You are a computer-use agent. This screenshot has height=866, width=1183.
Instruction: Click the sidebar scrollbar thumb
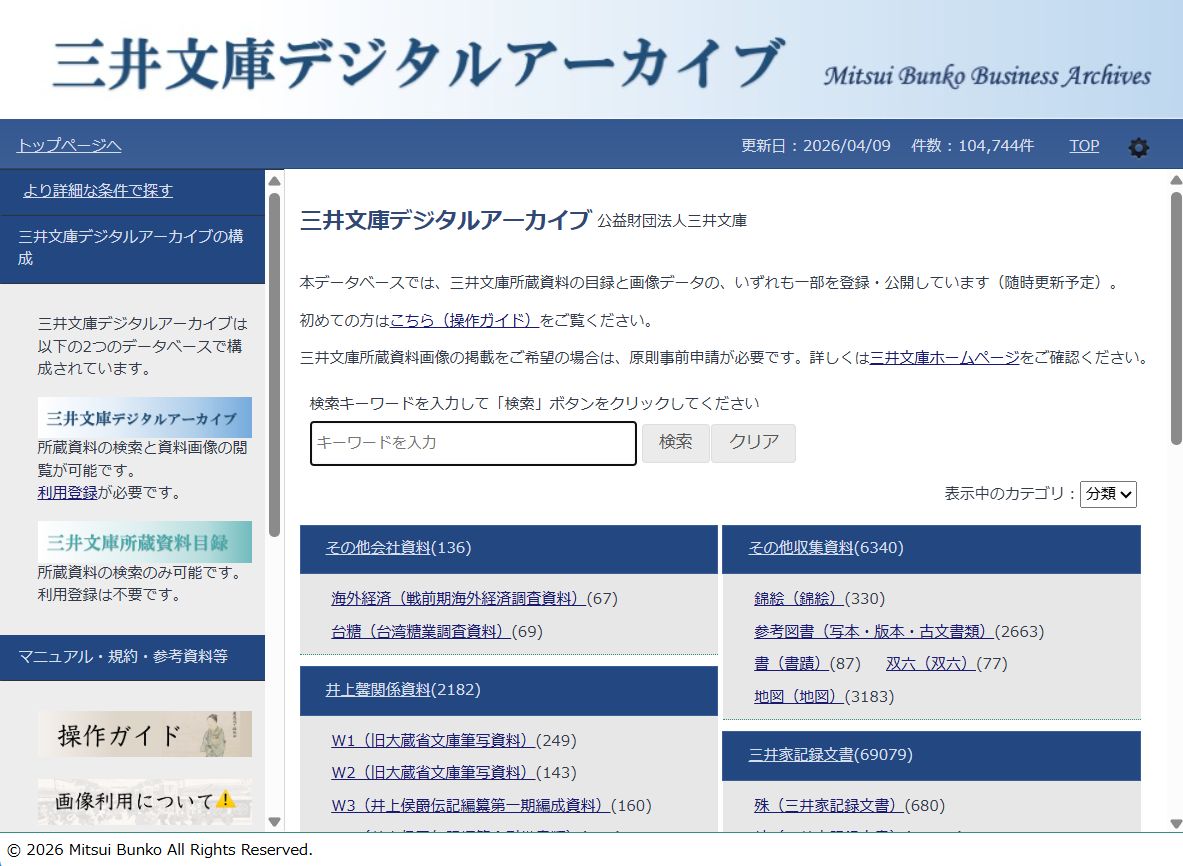(x=275, y=365)
